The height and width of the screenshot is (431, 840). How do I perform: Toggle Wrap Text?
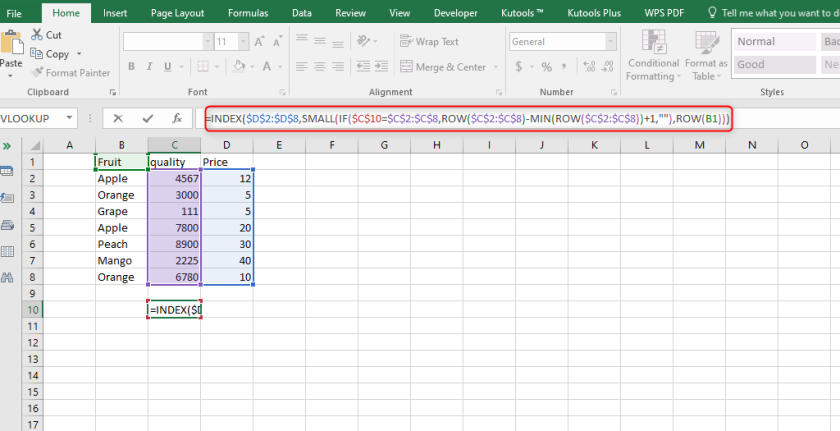[x=429, y=41]
